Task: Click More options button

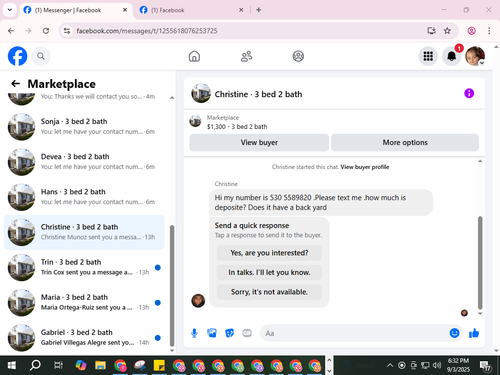Action: (x=405, y=142)
